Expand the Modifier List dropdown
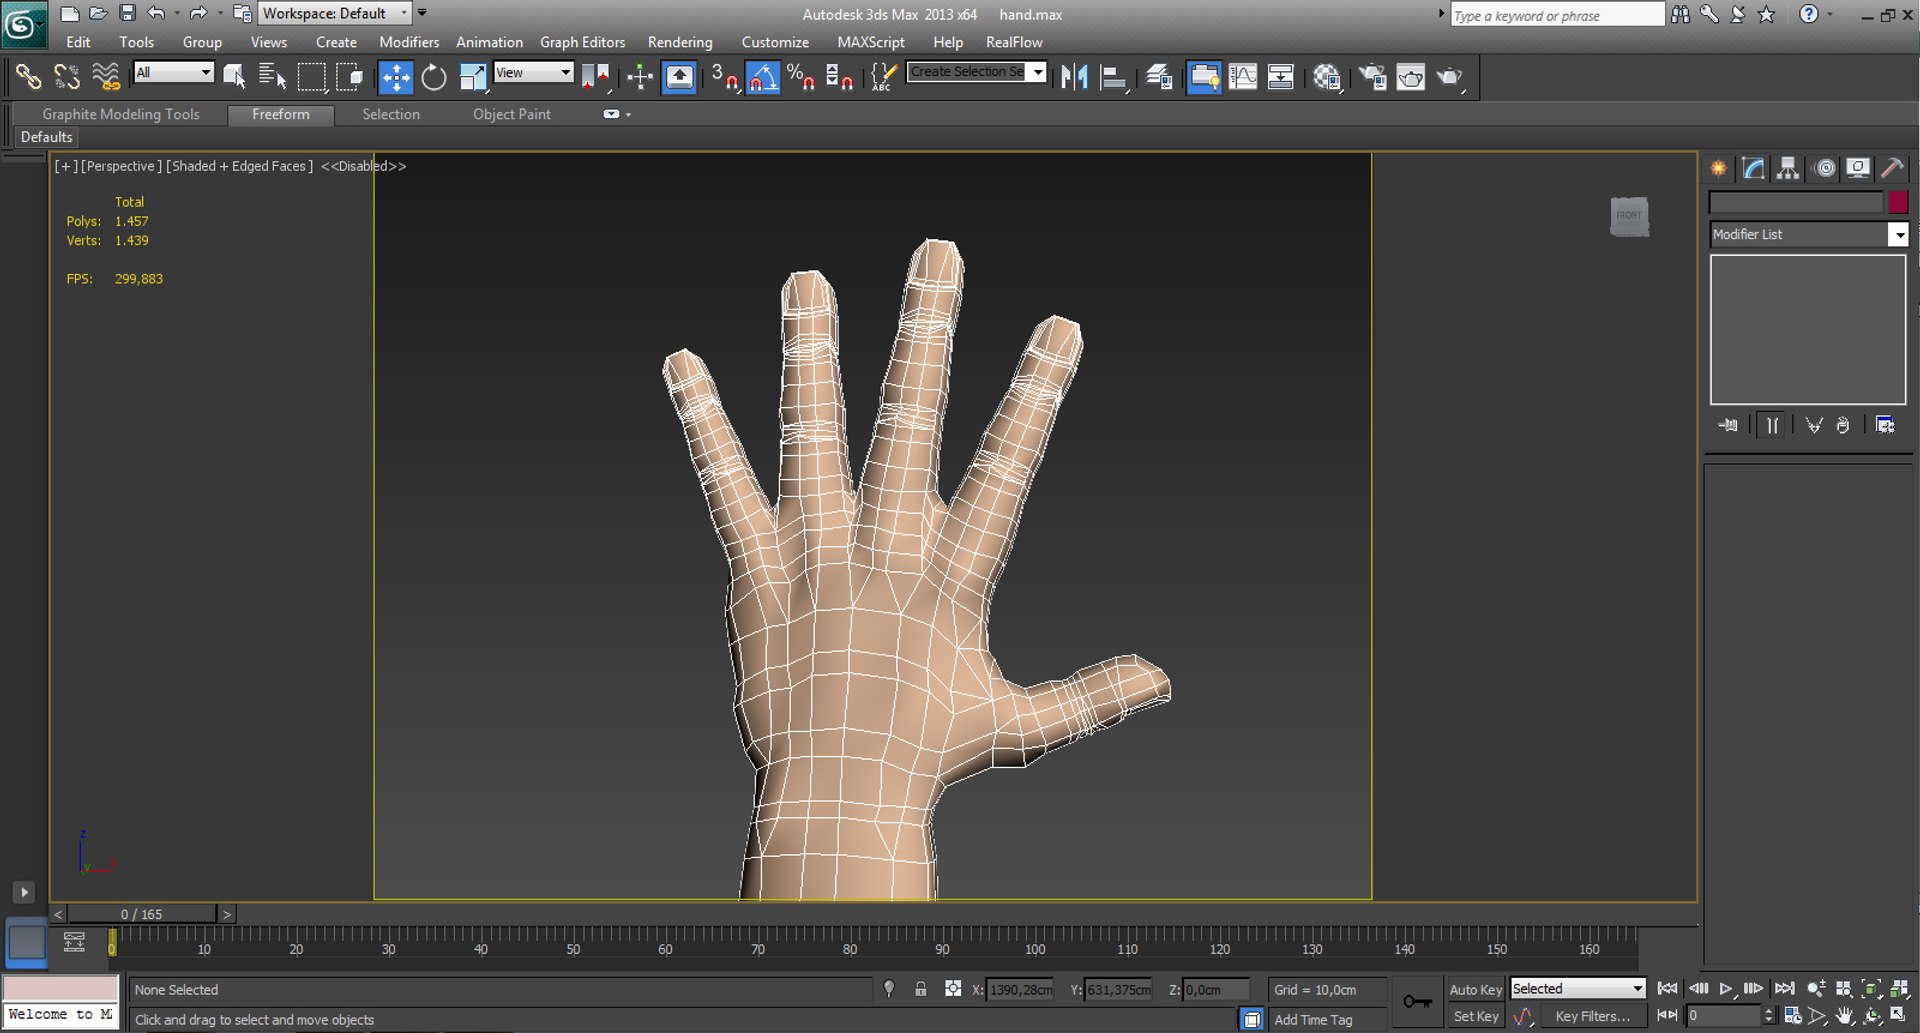The height and width of the screenshot is (1033, 1920). pyautogui.click(x=1809, y=234)
